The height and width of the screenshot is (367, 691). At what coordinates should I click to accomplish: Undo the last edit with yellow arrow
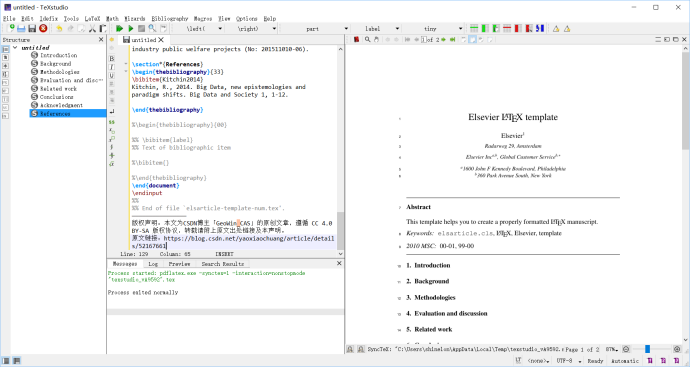59,29
